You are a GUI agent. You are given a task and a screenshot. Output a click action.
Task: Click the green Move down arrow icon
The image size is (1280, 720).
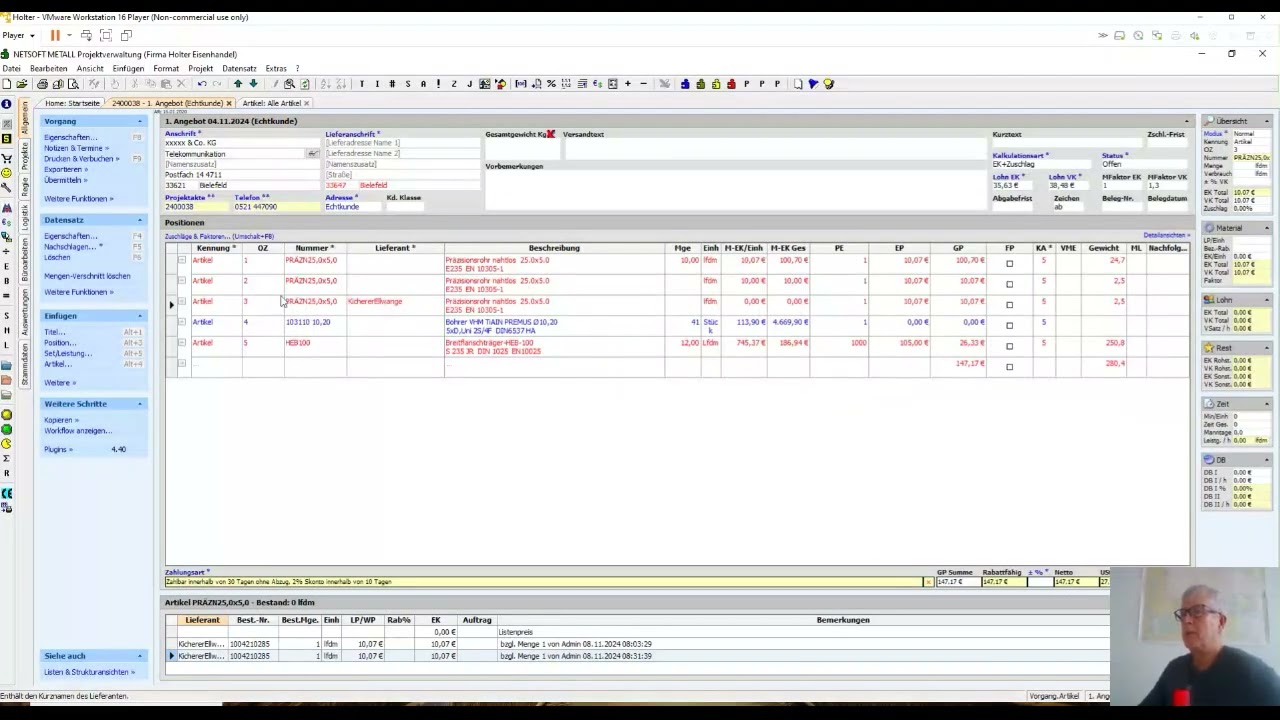253,84
